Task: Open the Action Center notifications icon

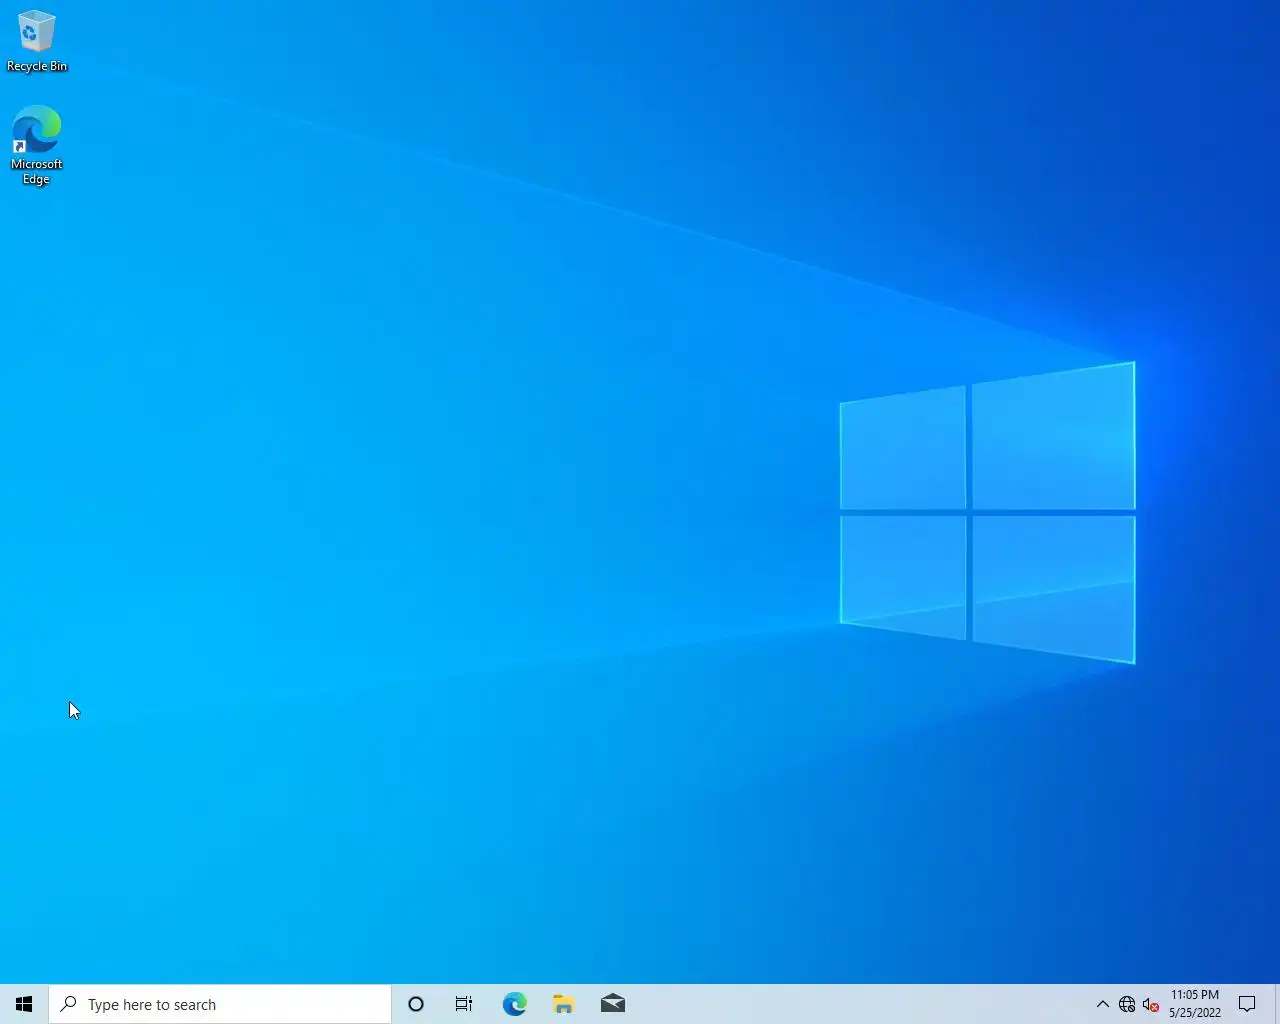Action: click(x=1247, y=1004)
